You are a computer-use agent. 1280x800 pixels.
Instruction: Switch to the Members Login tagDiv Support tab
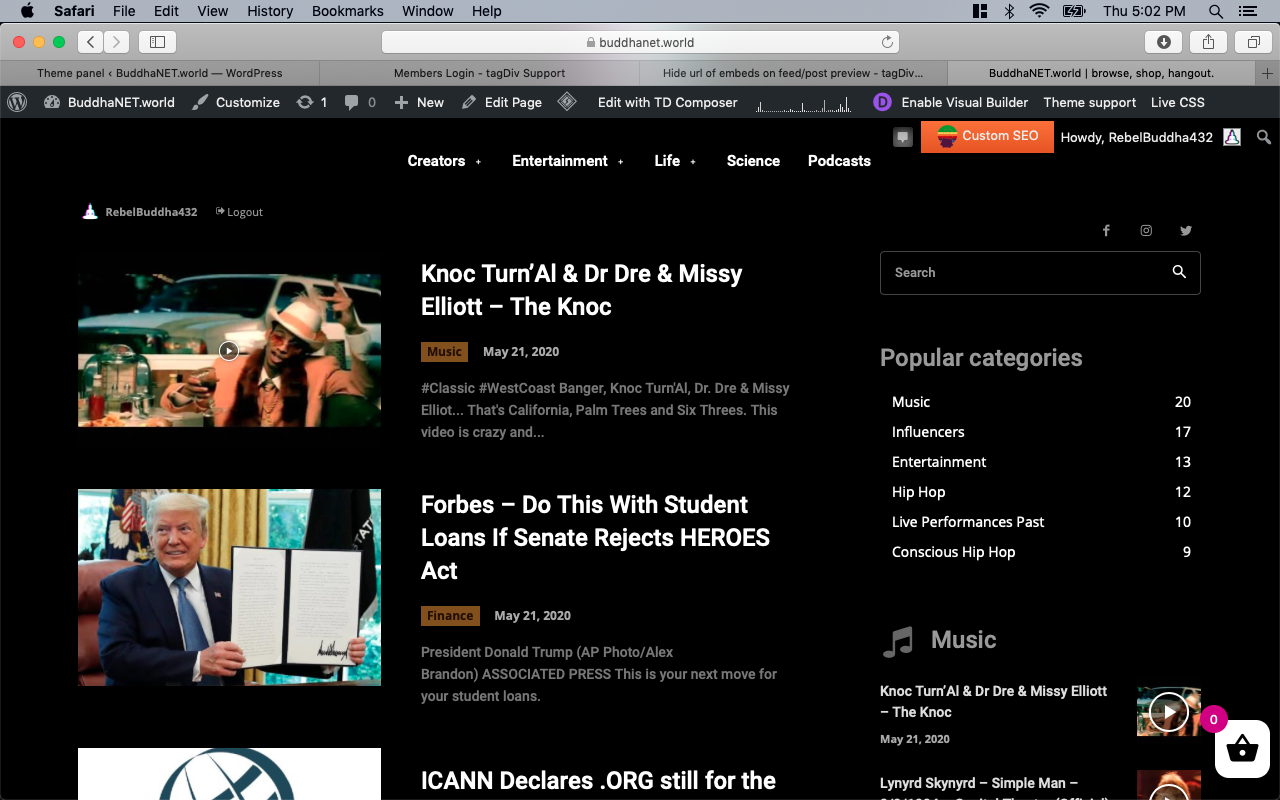click(479, 73)
